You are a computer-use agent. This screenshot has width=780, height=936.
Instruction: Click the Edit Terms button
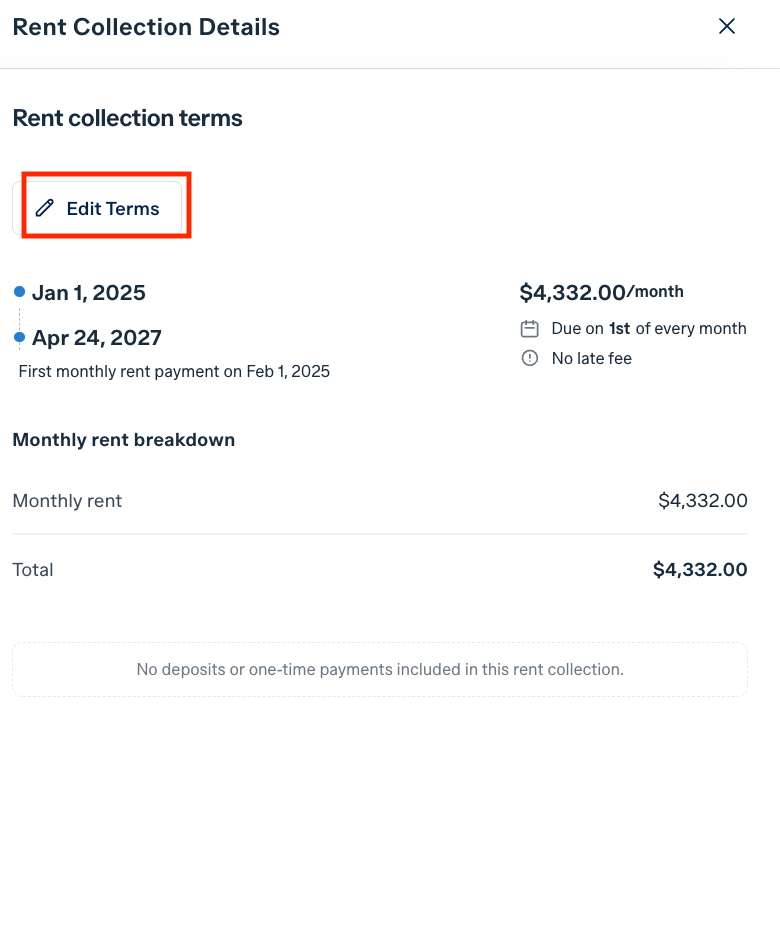pyautogui.click(x=97, y=208)
